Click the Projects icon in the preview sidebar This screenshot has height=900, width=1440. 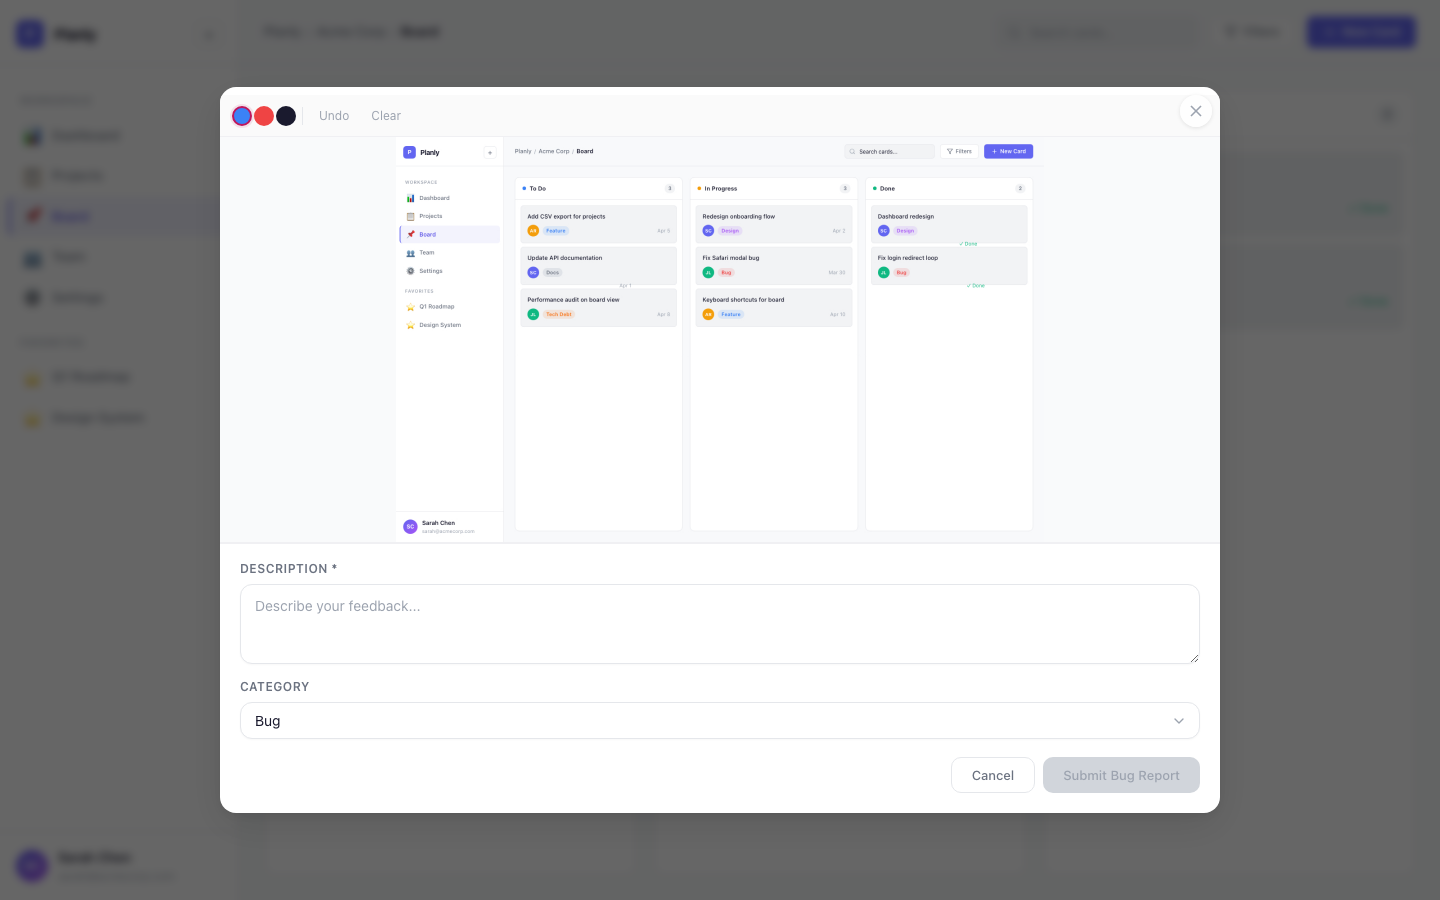(411, 216)
